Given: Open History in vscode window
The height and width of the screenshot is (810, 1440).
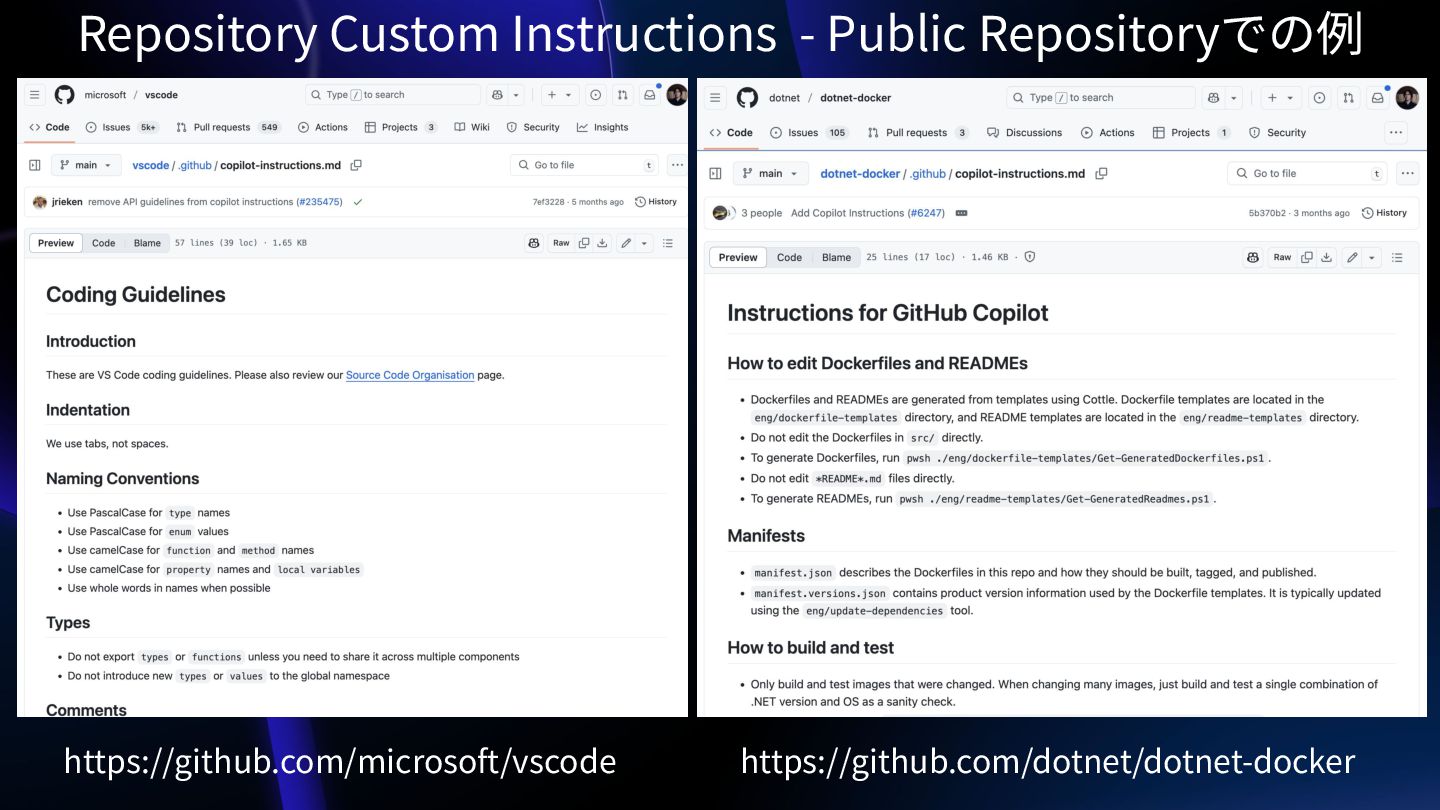Looking at the screenshot, I should coord(656,202).
